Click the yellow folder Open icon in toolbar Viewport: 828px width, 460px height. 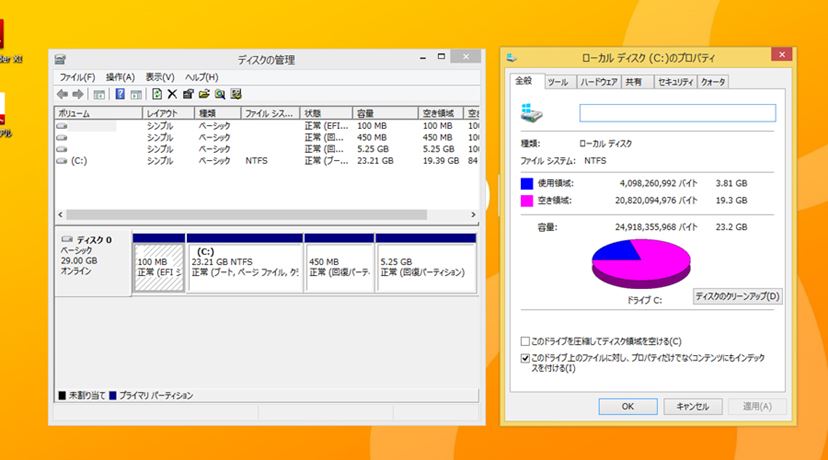tap(204, 94)
